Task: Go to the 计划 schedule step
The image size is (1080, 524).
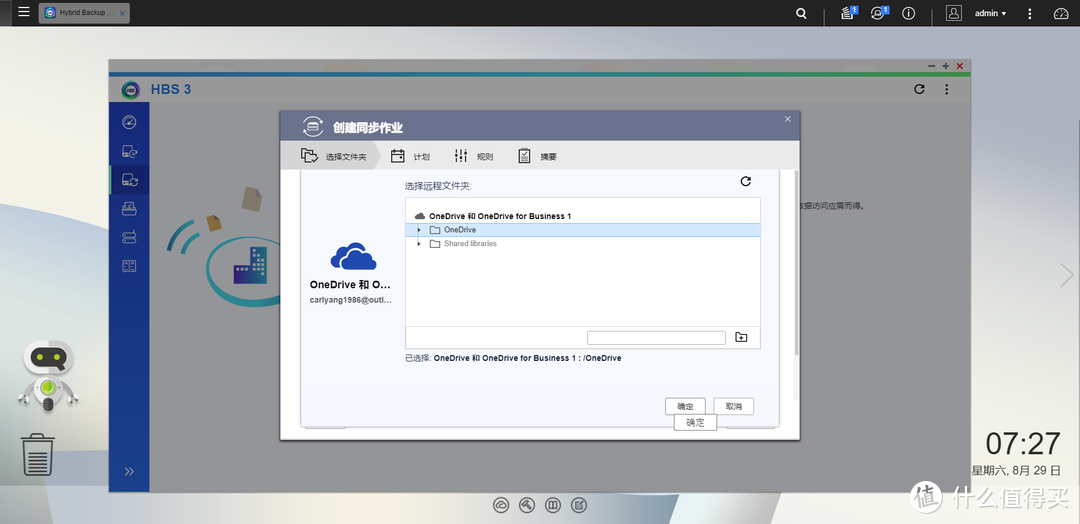Action: click(x=410, y=156)
